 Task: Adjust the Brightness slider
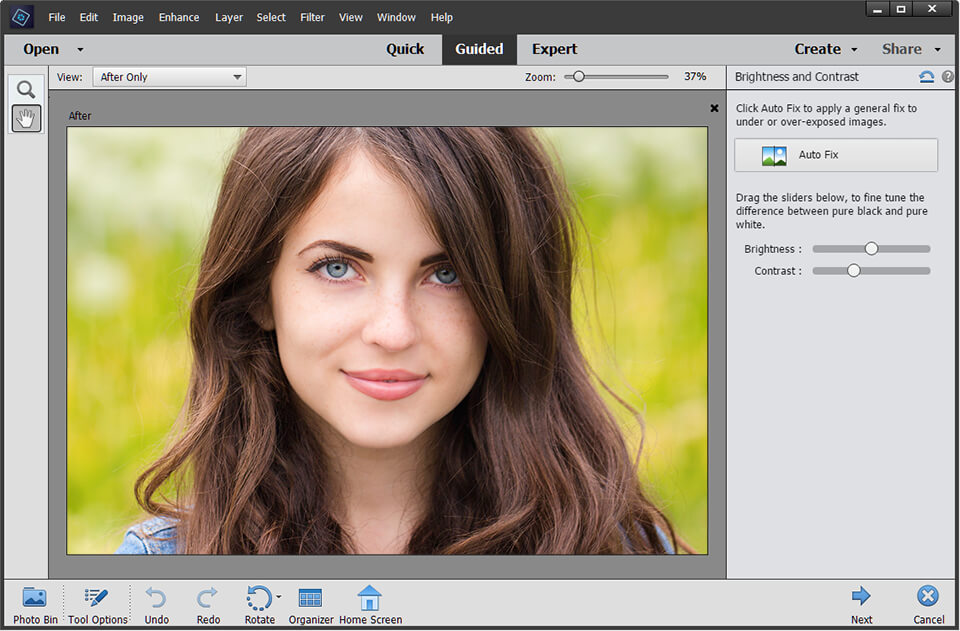pos(871,248)
